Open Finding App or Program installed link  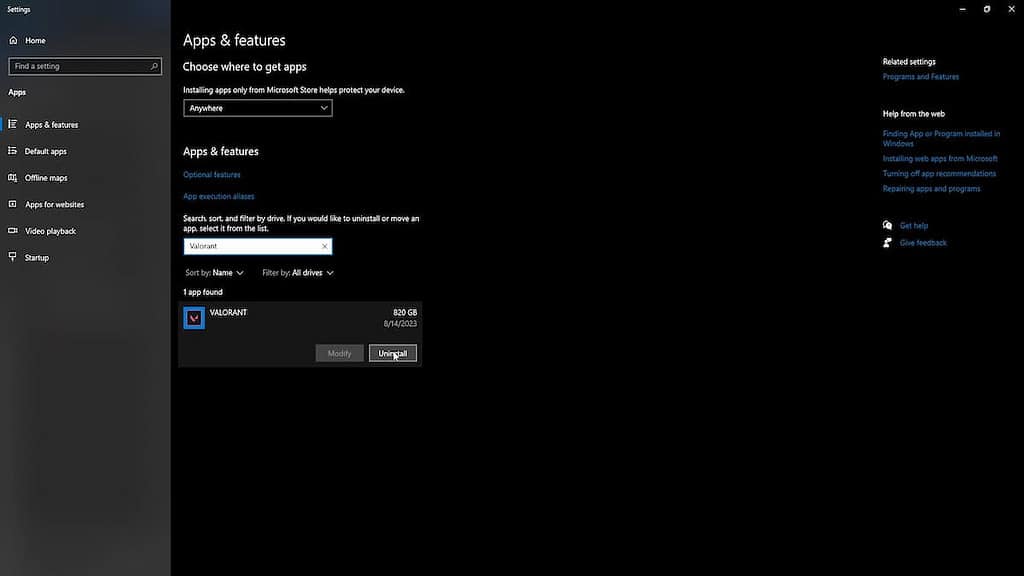(941, 138)
